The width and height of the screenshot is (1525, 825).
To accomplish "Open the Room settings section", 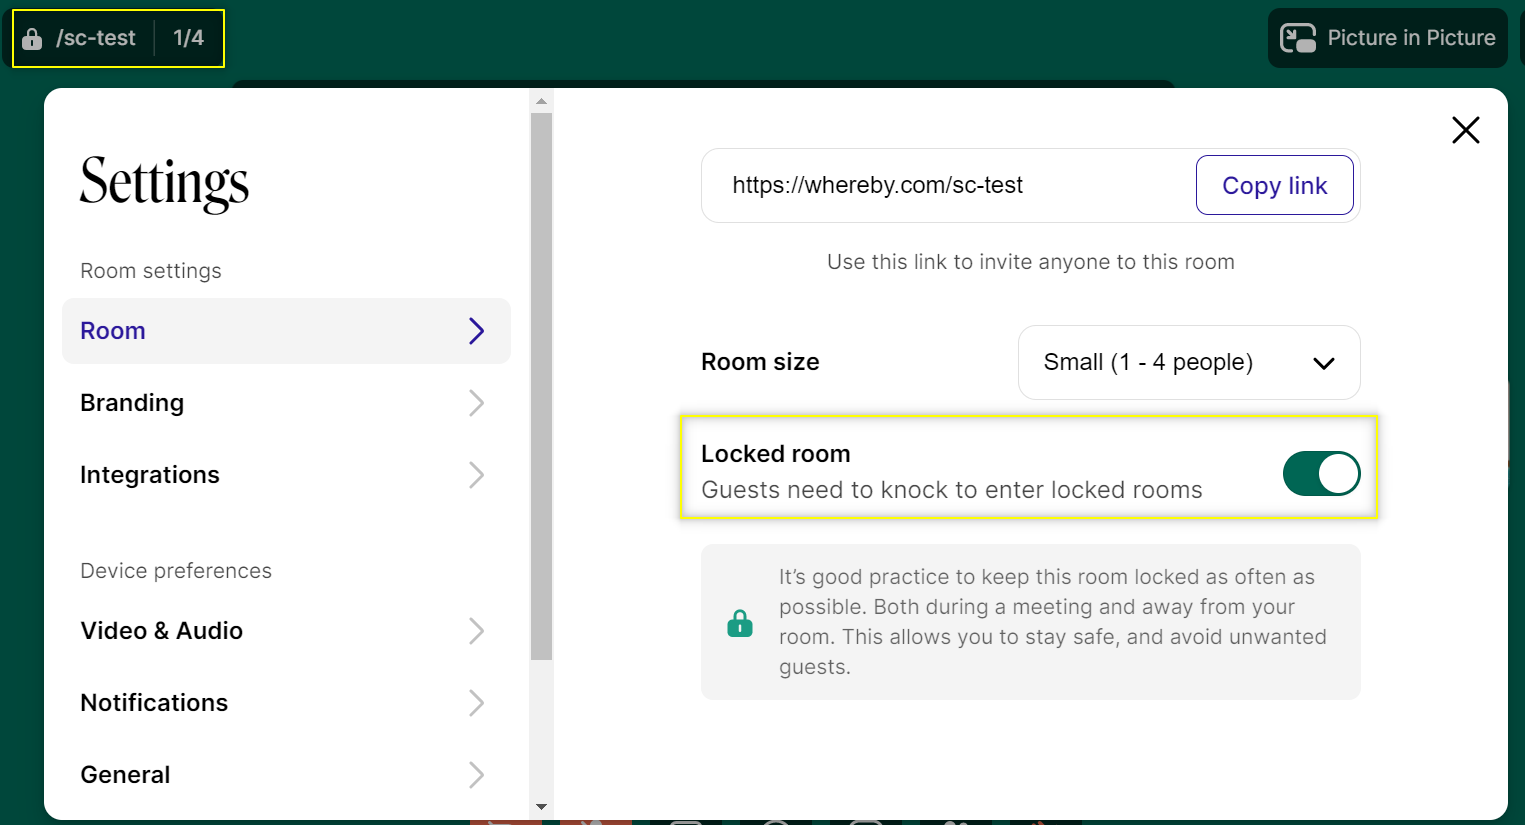I will tap(286, 331).
